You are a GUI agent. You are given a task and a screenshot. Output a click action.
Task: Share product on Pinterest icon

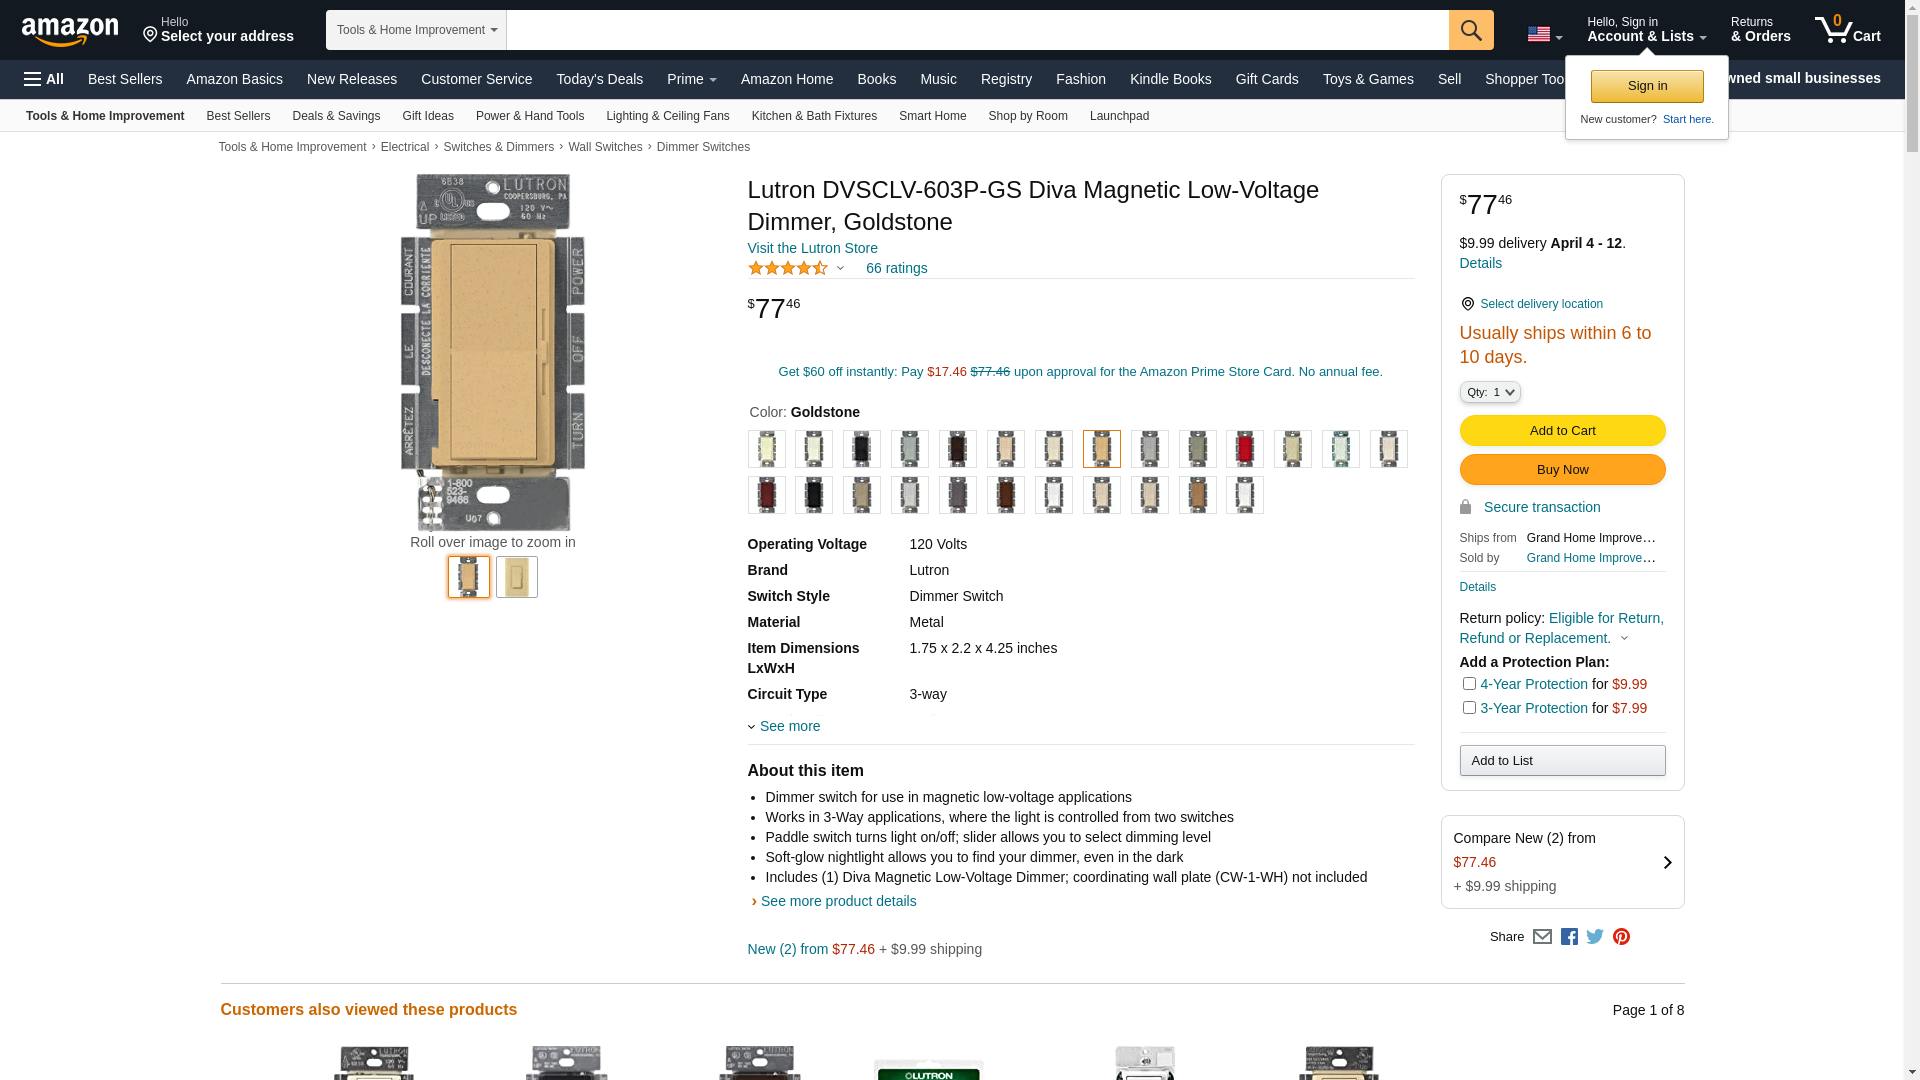(1621, 937)
